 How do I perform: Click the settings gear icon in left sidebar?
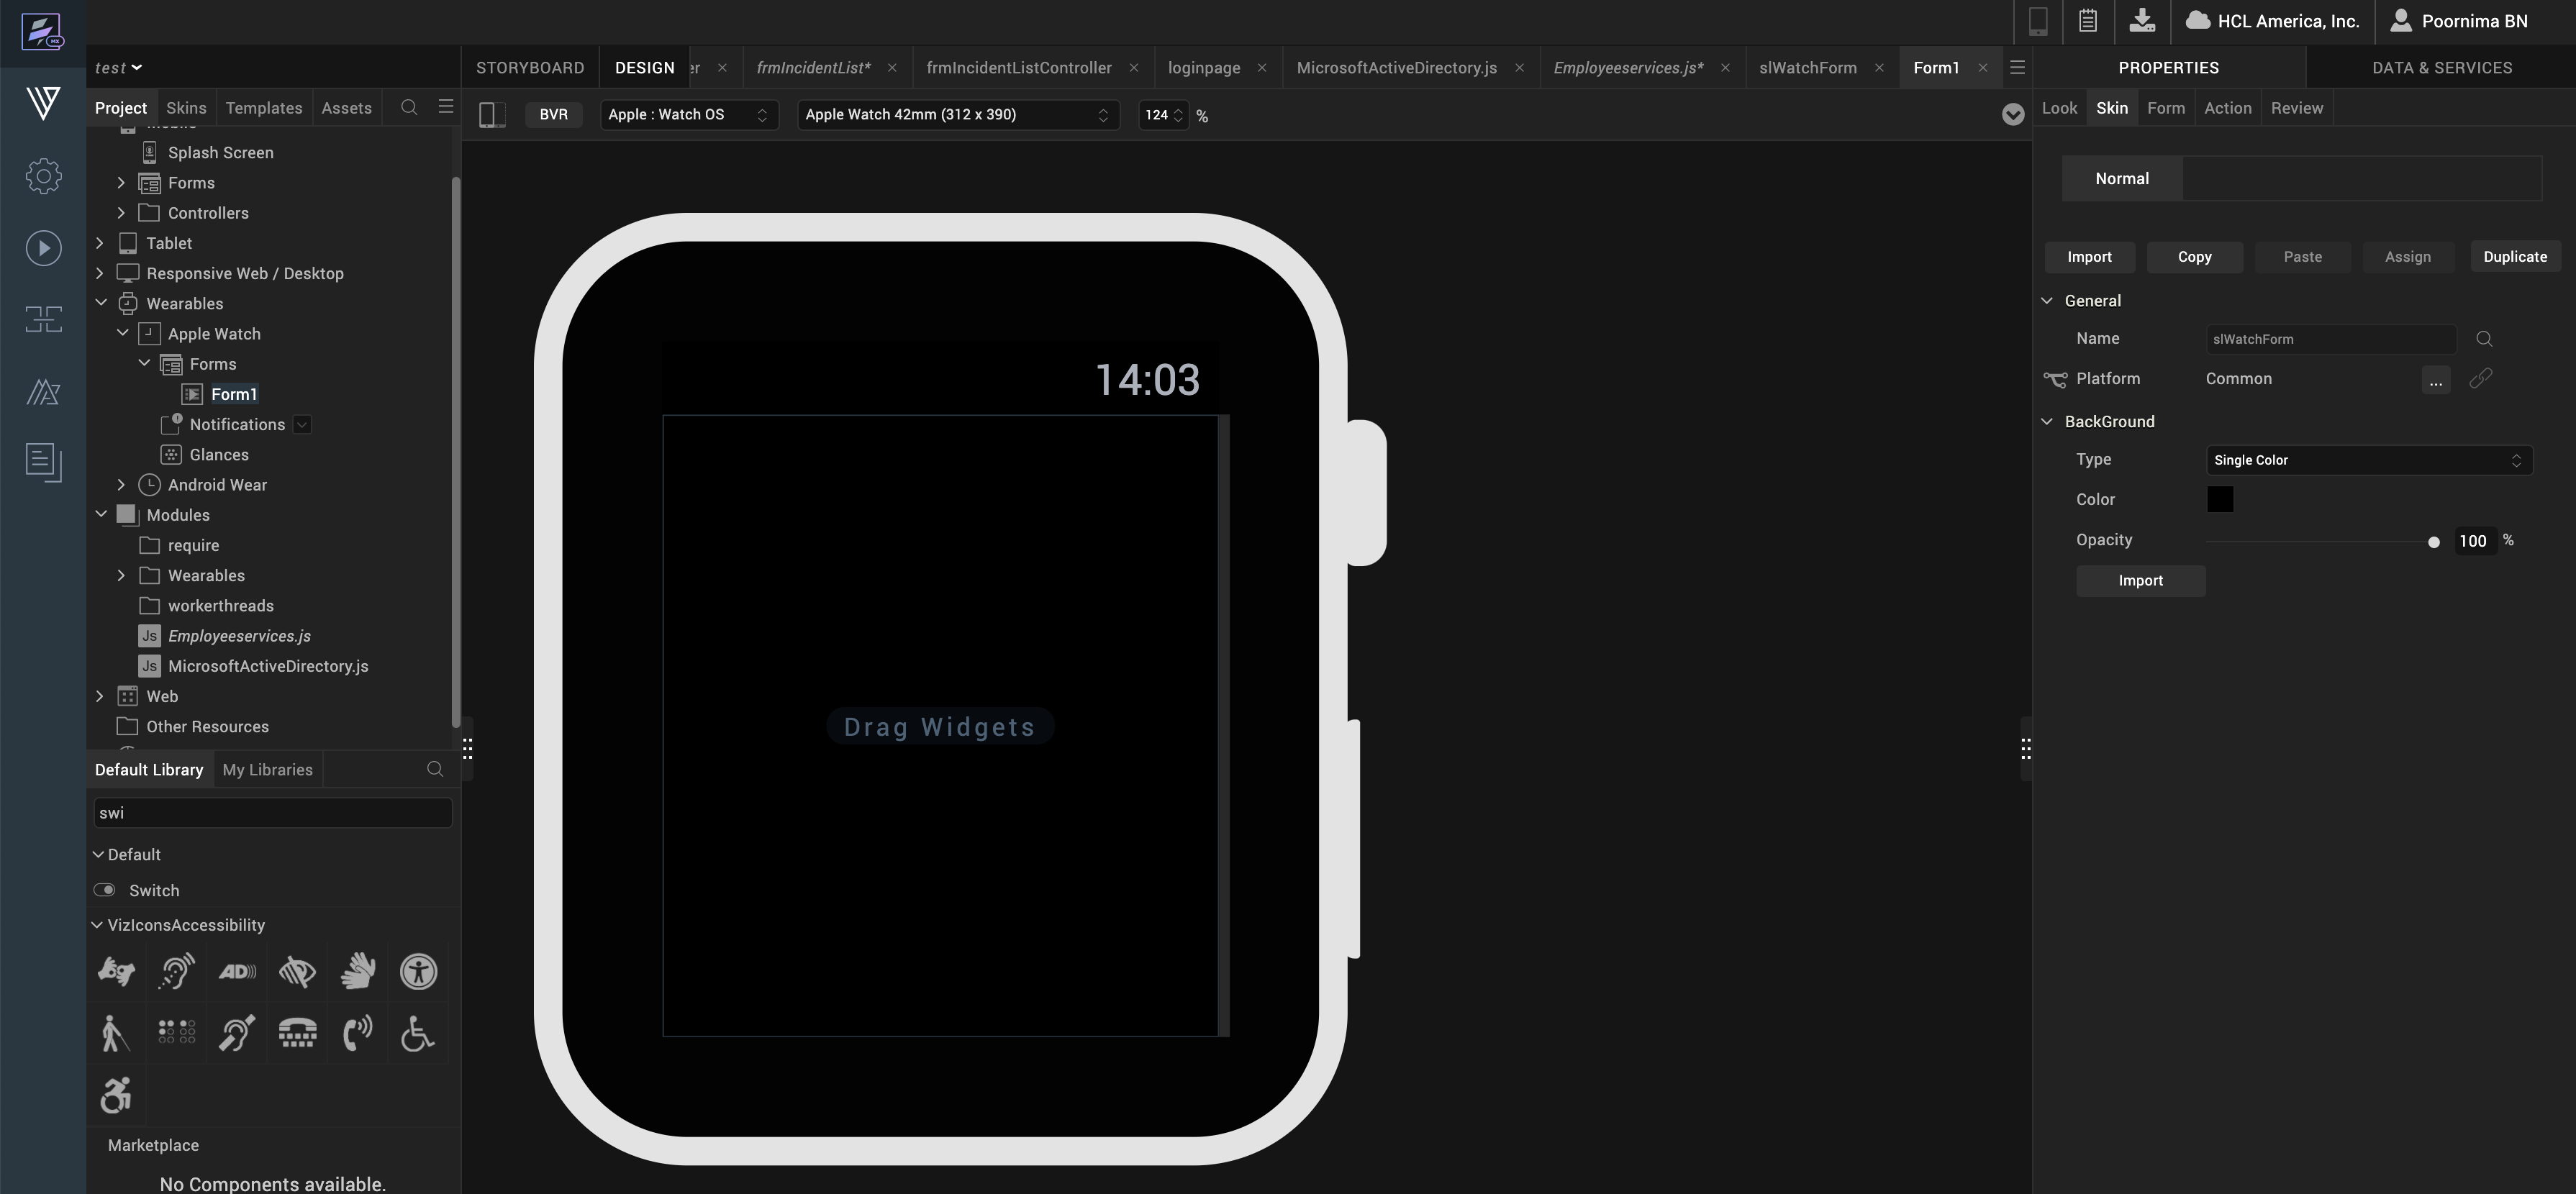click(43, 176)
